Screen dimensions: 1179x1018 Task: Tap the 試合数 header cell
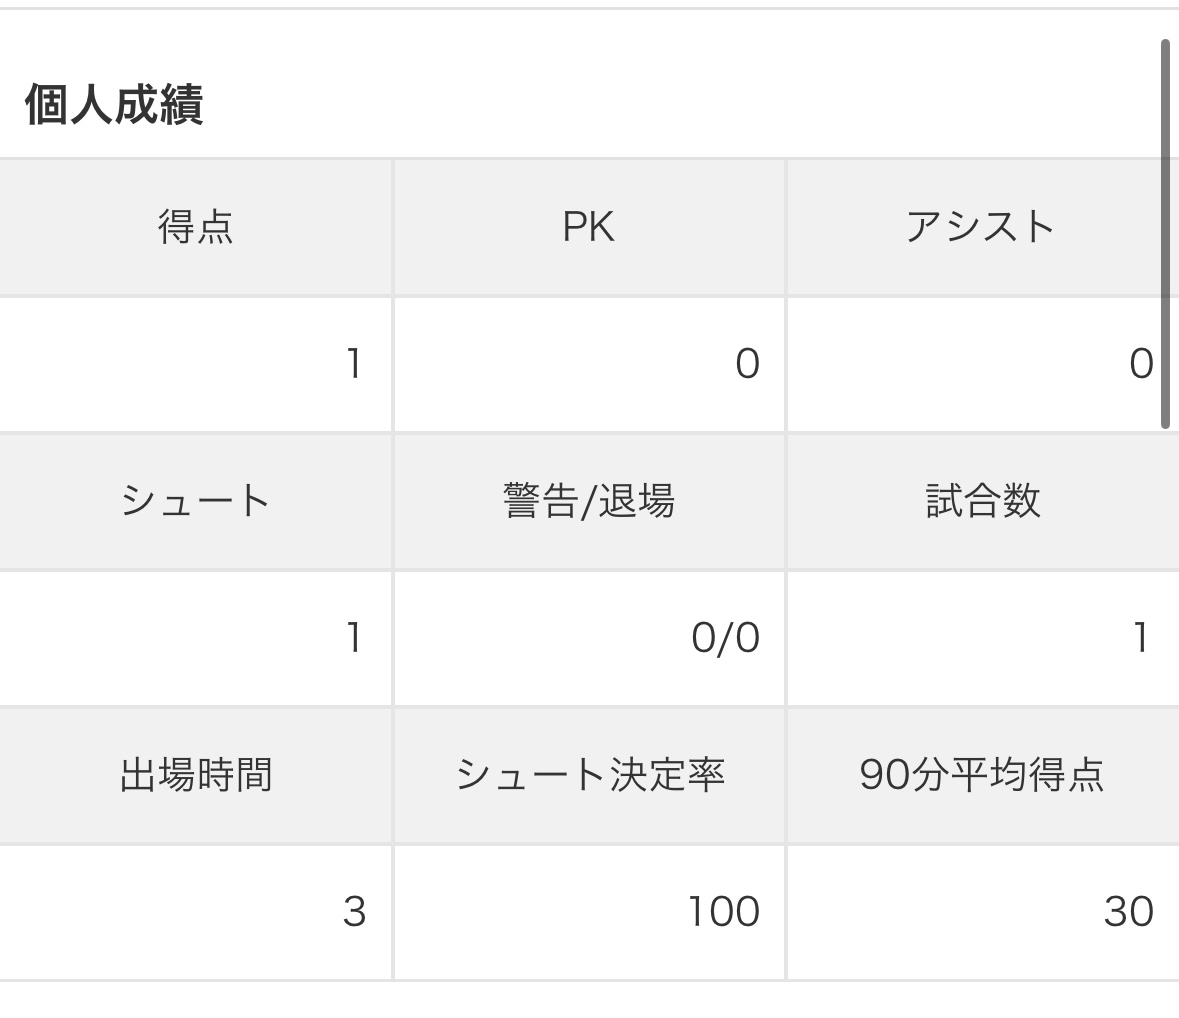point(982,500)
